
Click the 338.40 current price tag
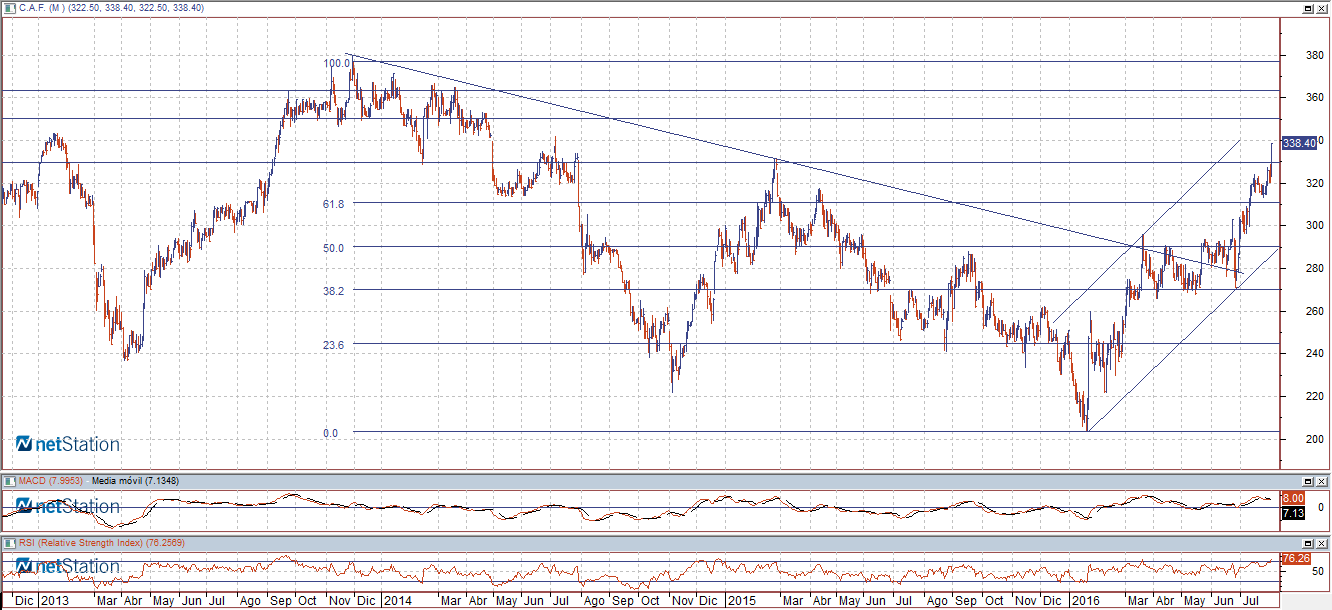click(1299, 143)
